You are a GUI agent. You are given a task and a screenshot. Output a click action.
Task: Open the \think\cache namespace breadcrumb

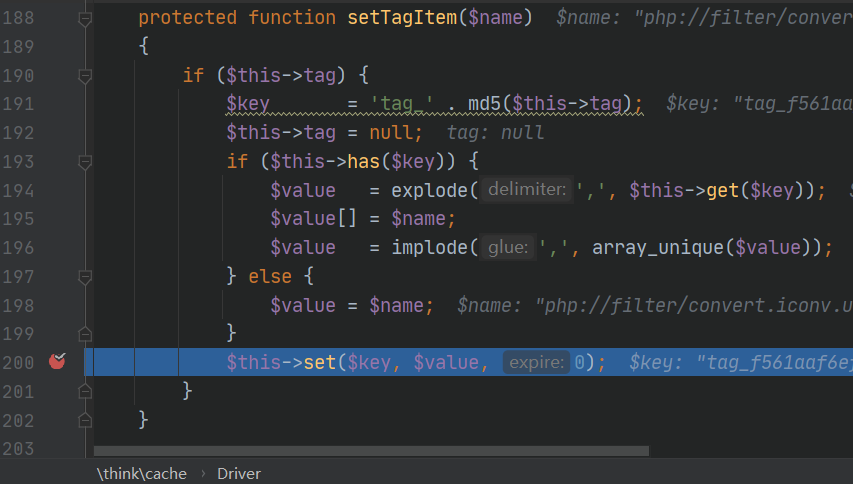pyautogui.click(x=141, y=474)
